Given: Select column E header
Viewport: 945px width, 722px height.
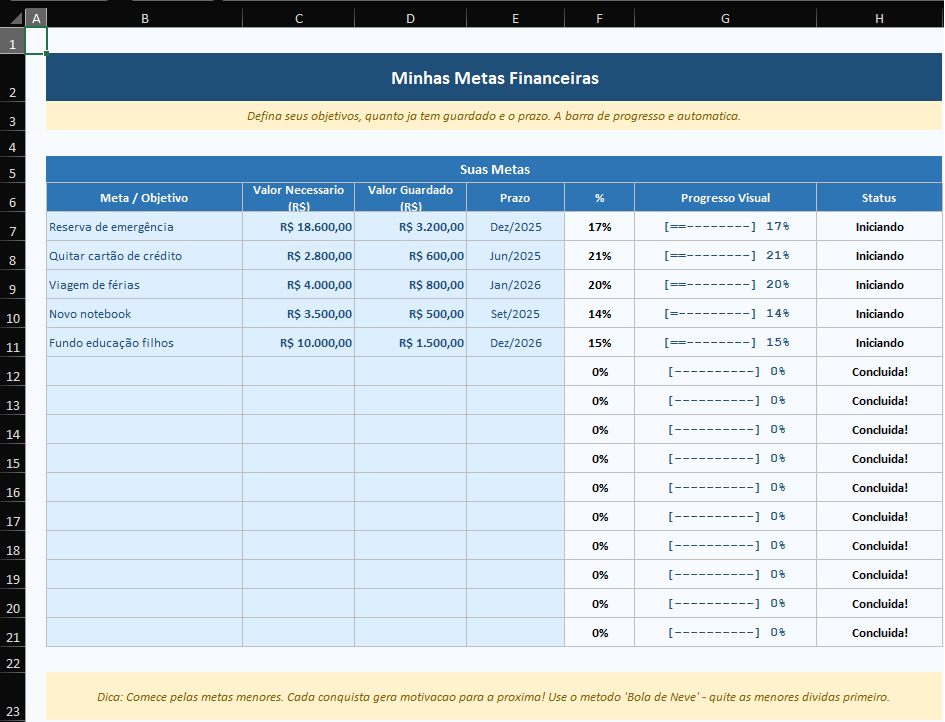Looking at the screenshot, I should click(515, 19).
